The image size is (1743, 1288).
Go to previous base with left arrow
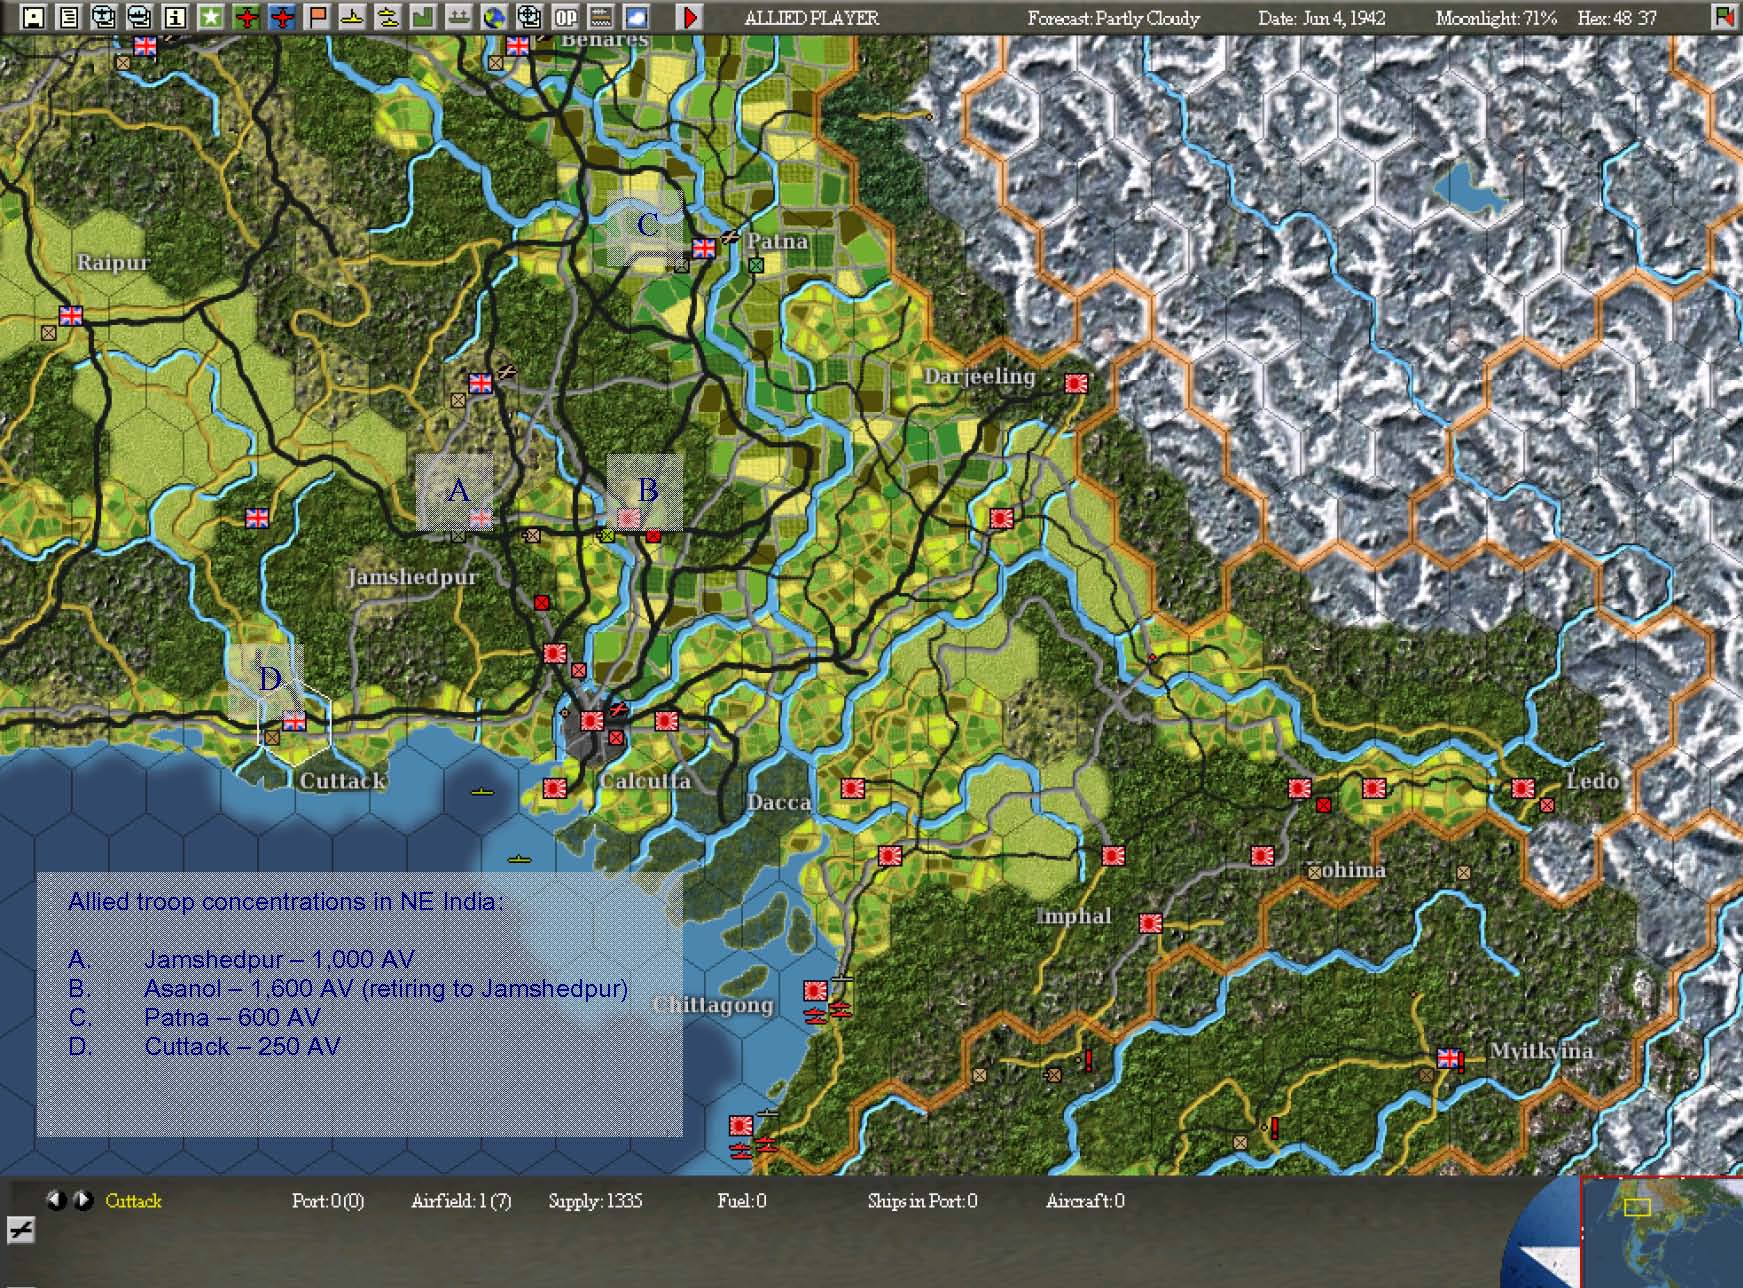point(56,1200)
